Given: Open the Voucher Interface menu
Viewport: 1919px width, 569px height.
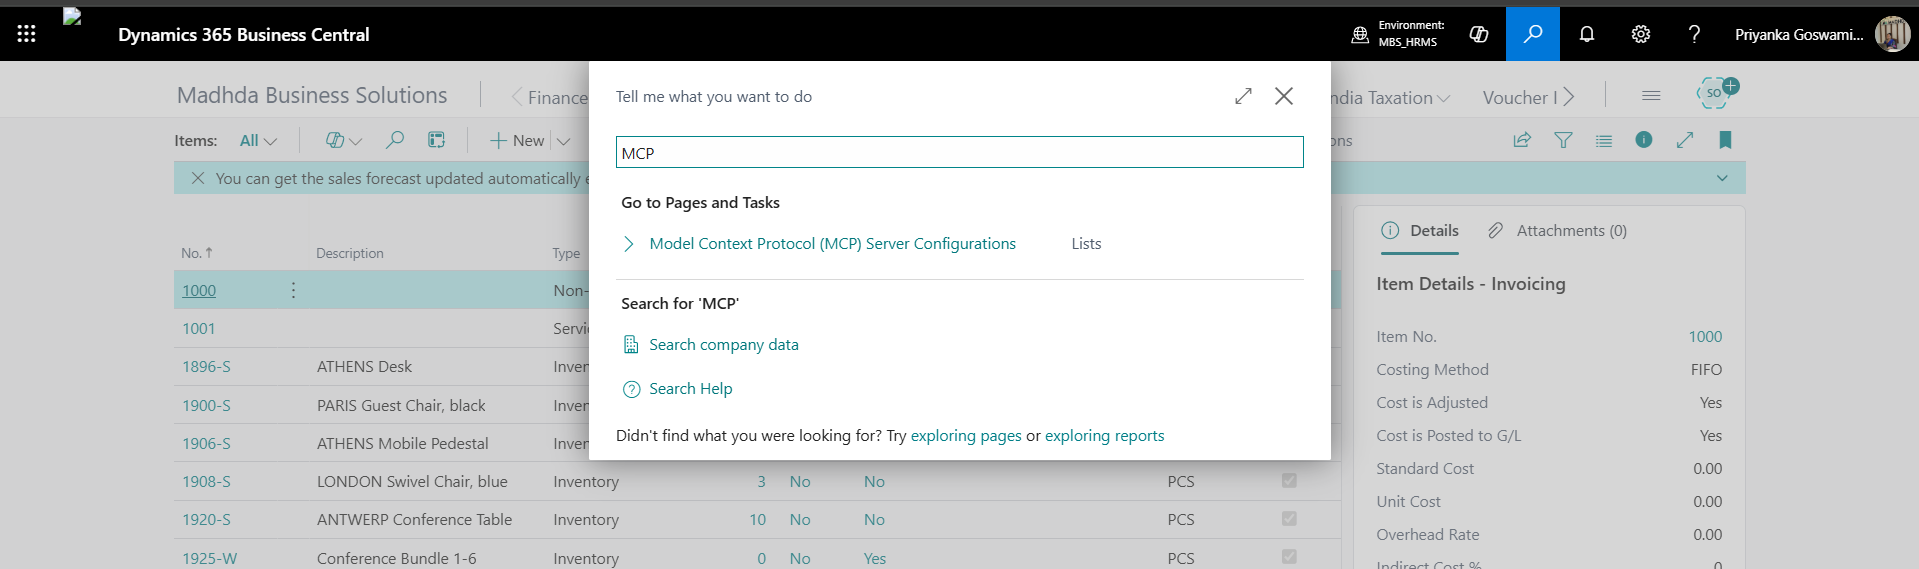Looking at the screenshot, I should [x=1520, y=97].
